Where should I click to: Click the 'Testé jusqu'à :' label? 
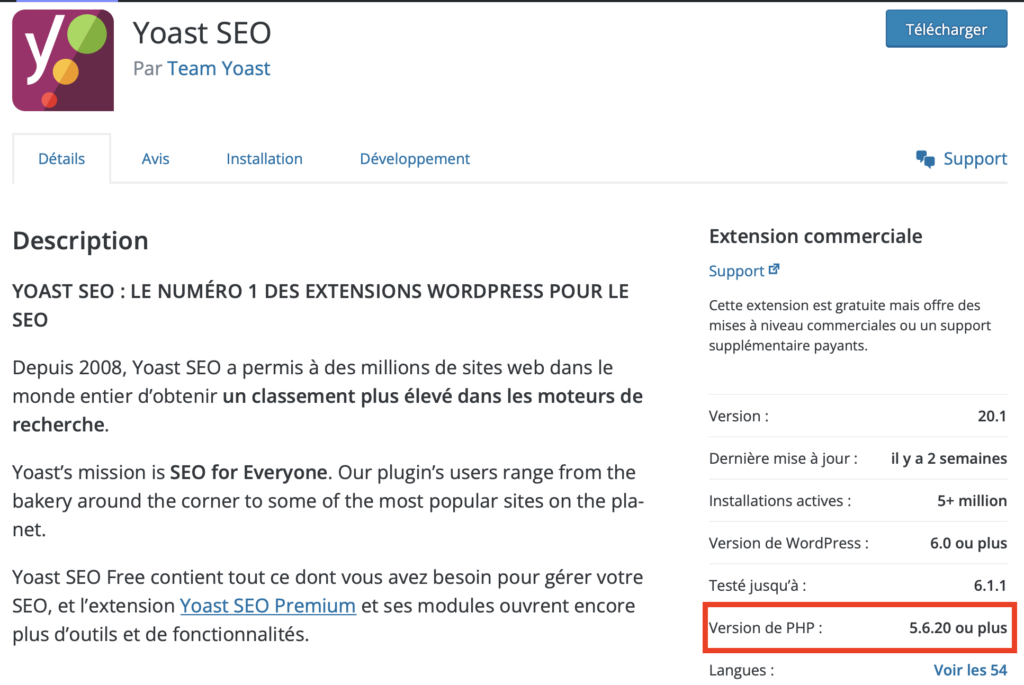click(x=758, y=586)
